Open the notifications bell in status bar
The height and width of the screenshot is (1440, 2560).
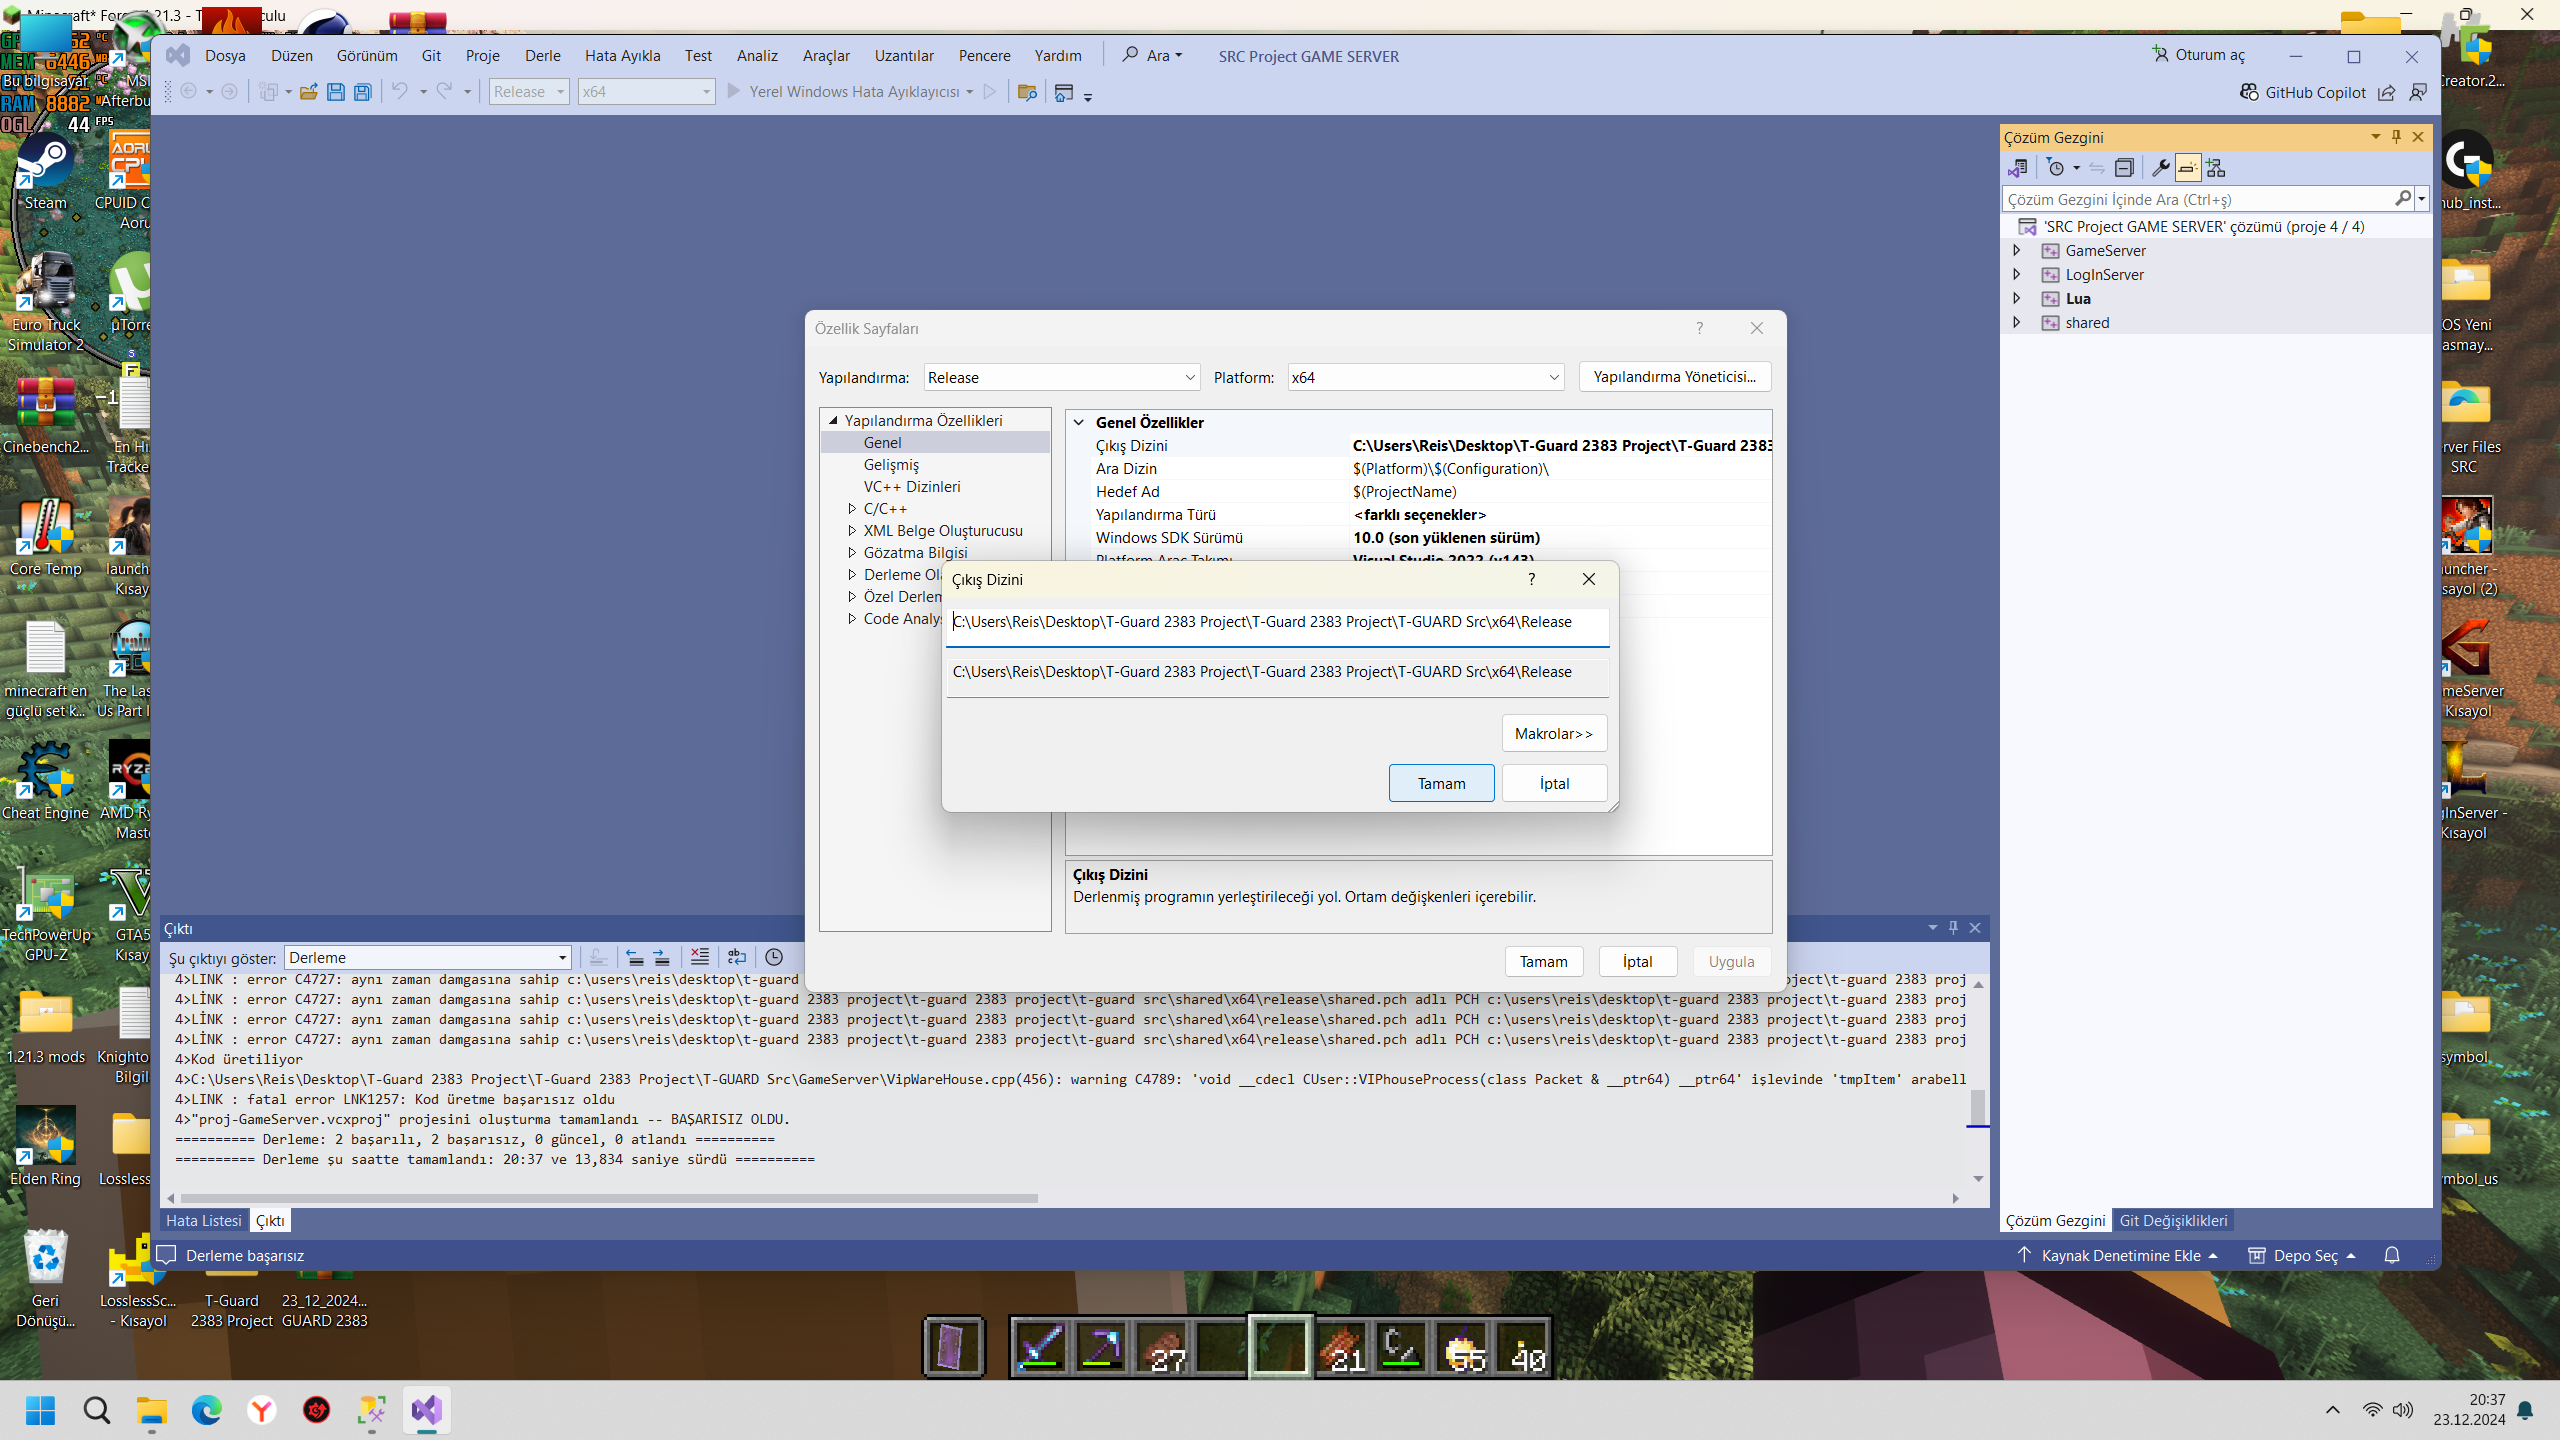(x=2392, y=1255)
